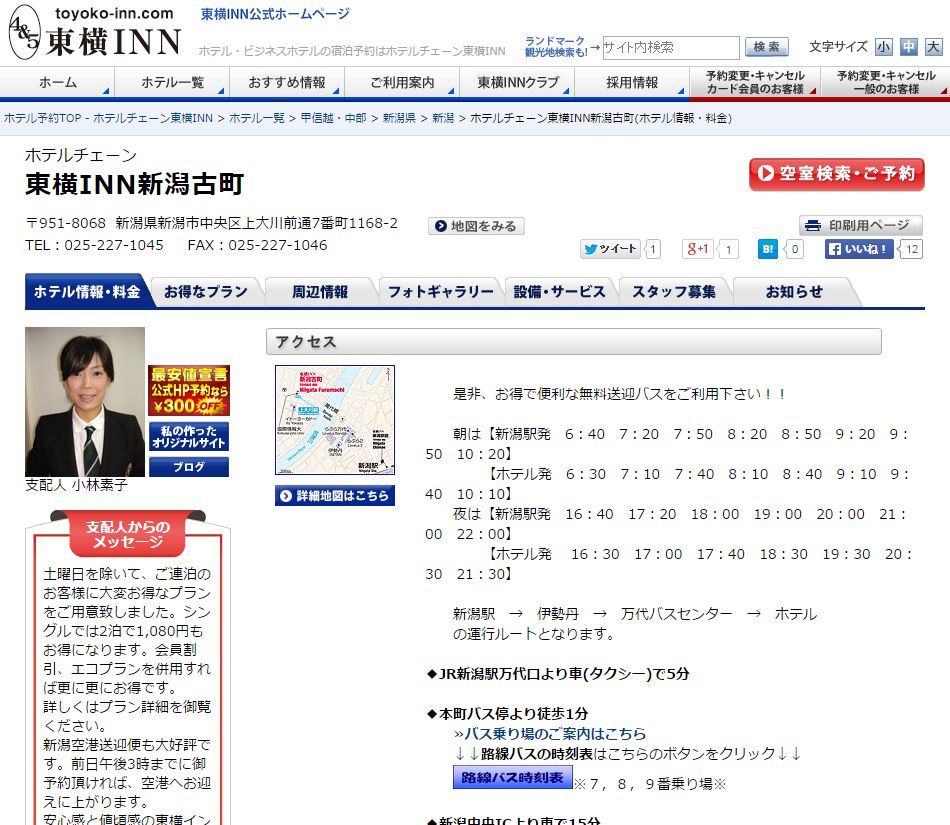
Task: Open the ホーム menu
Action: tap(58, 82)
